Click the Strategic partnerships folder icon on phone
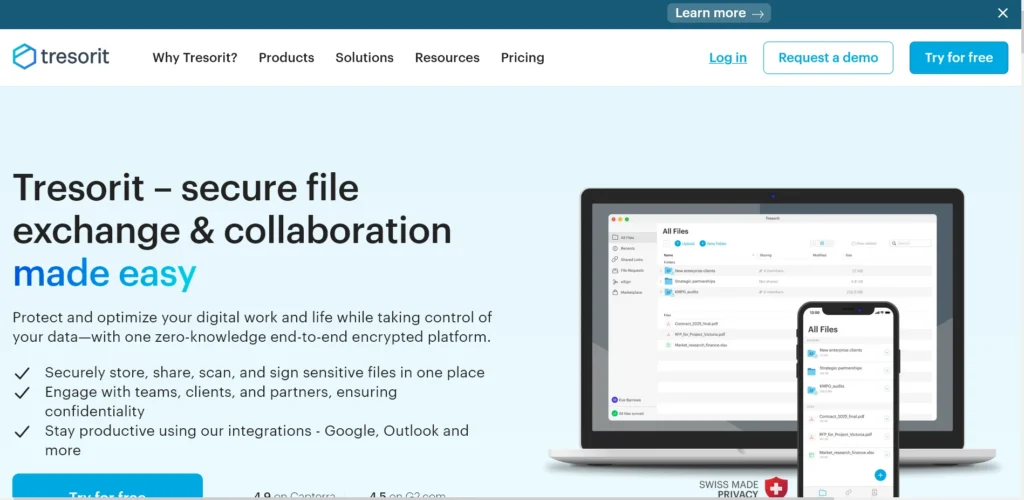The width and height of the screenshot is (1024, 500). point(811,372)
